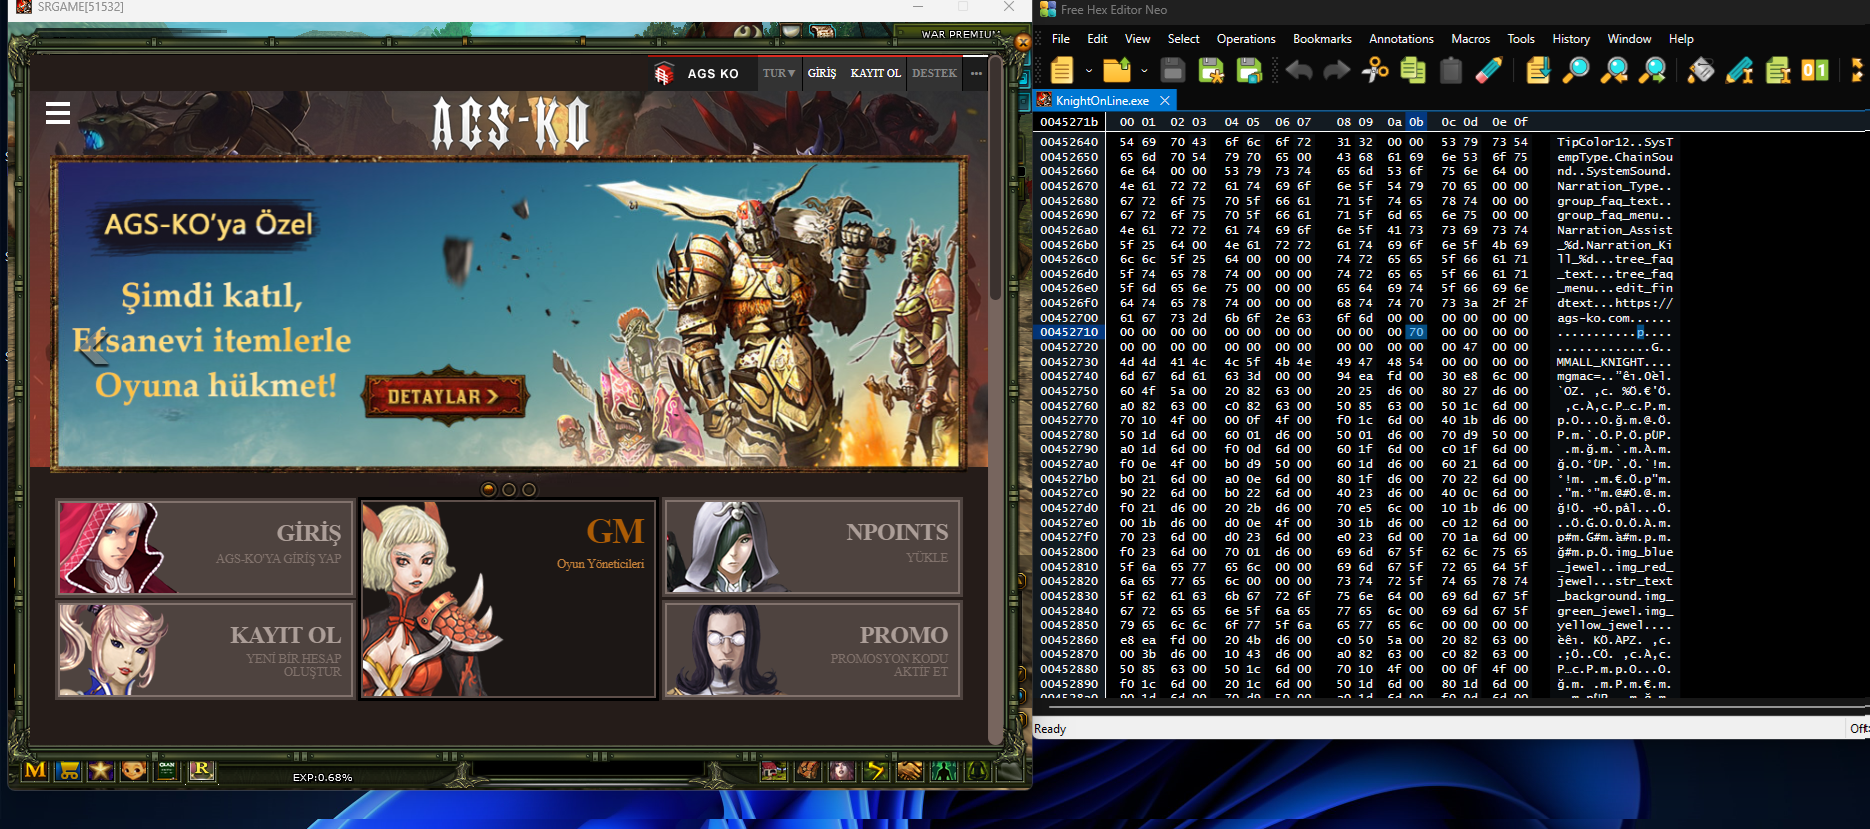The image size is (1870, 829).
Task: Click the Undo arrow icon
Action: 1299,70
